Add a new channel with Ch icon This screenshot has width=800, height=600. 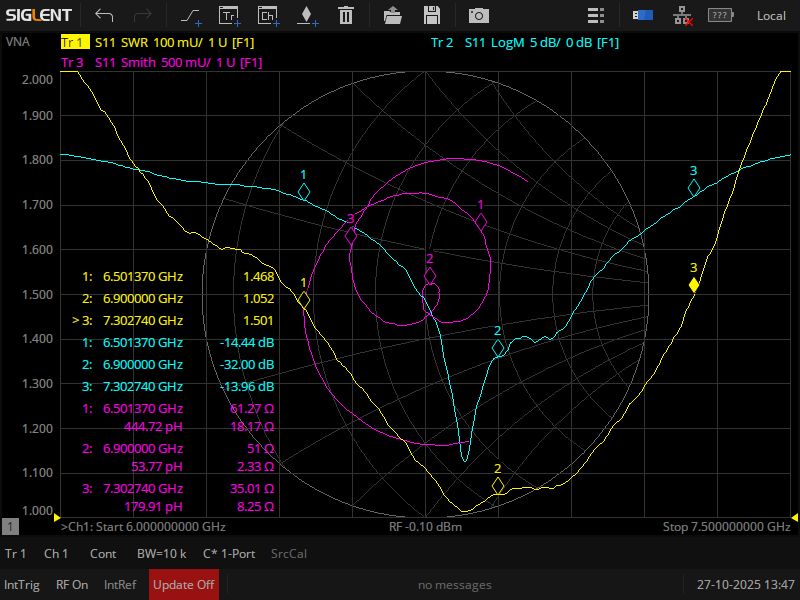267,15
